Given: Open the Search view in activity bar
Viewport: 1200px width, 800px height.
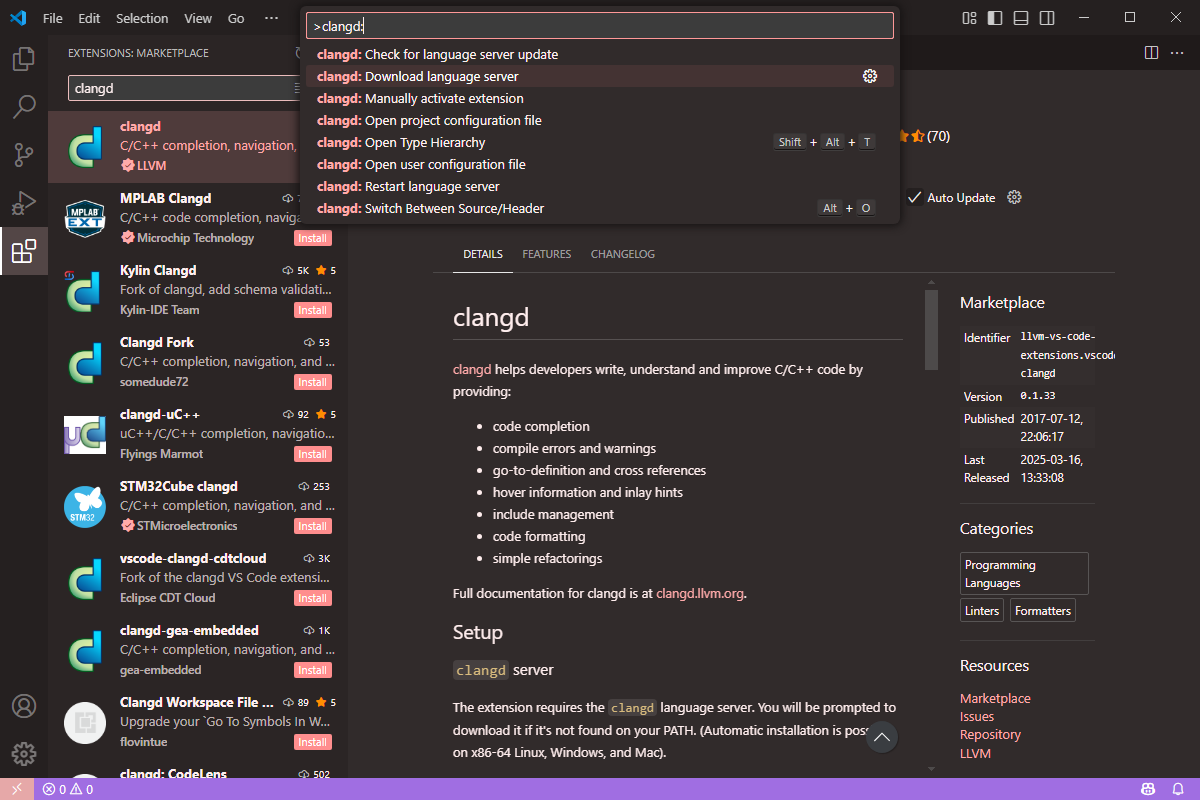Looking at the screenshot, I should [x=24, y=107].
